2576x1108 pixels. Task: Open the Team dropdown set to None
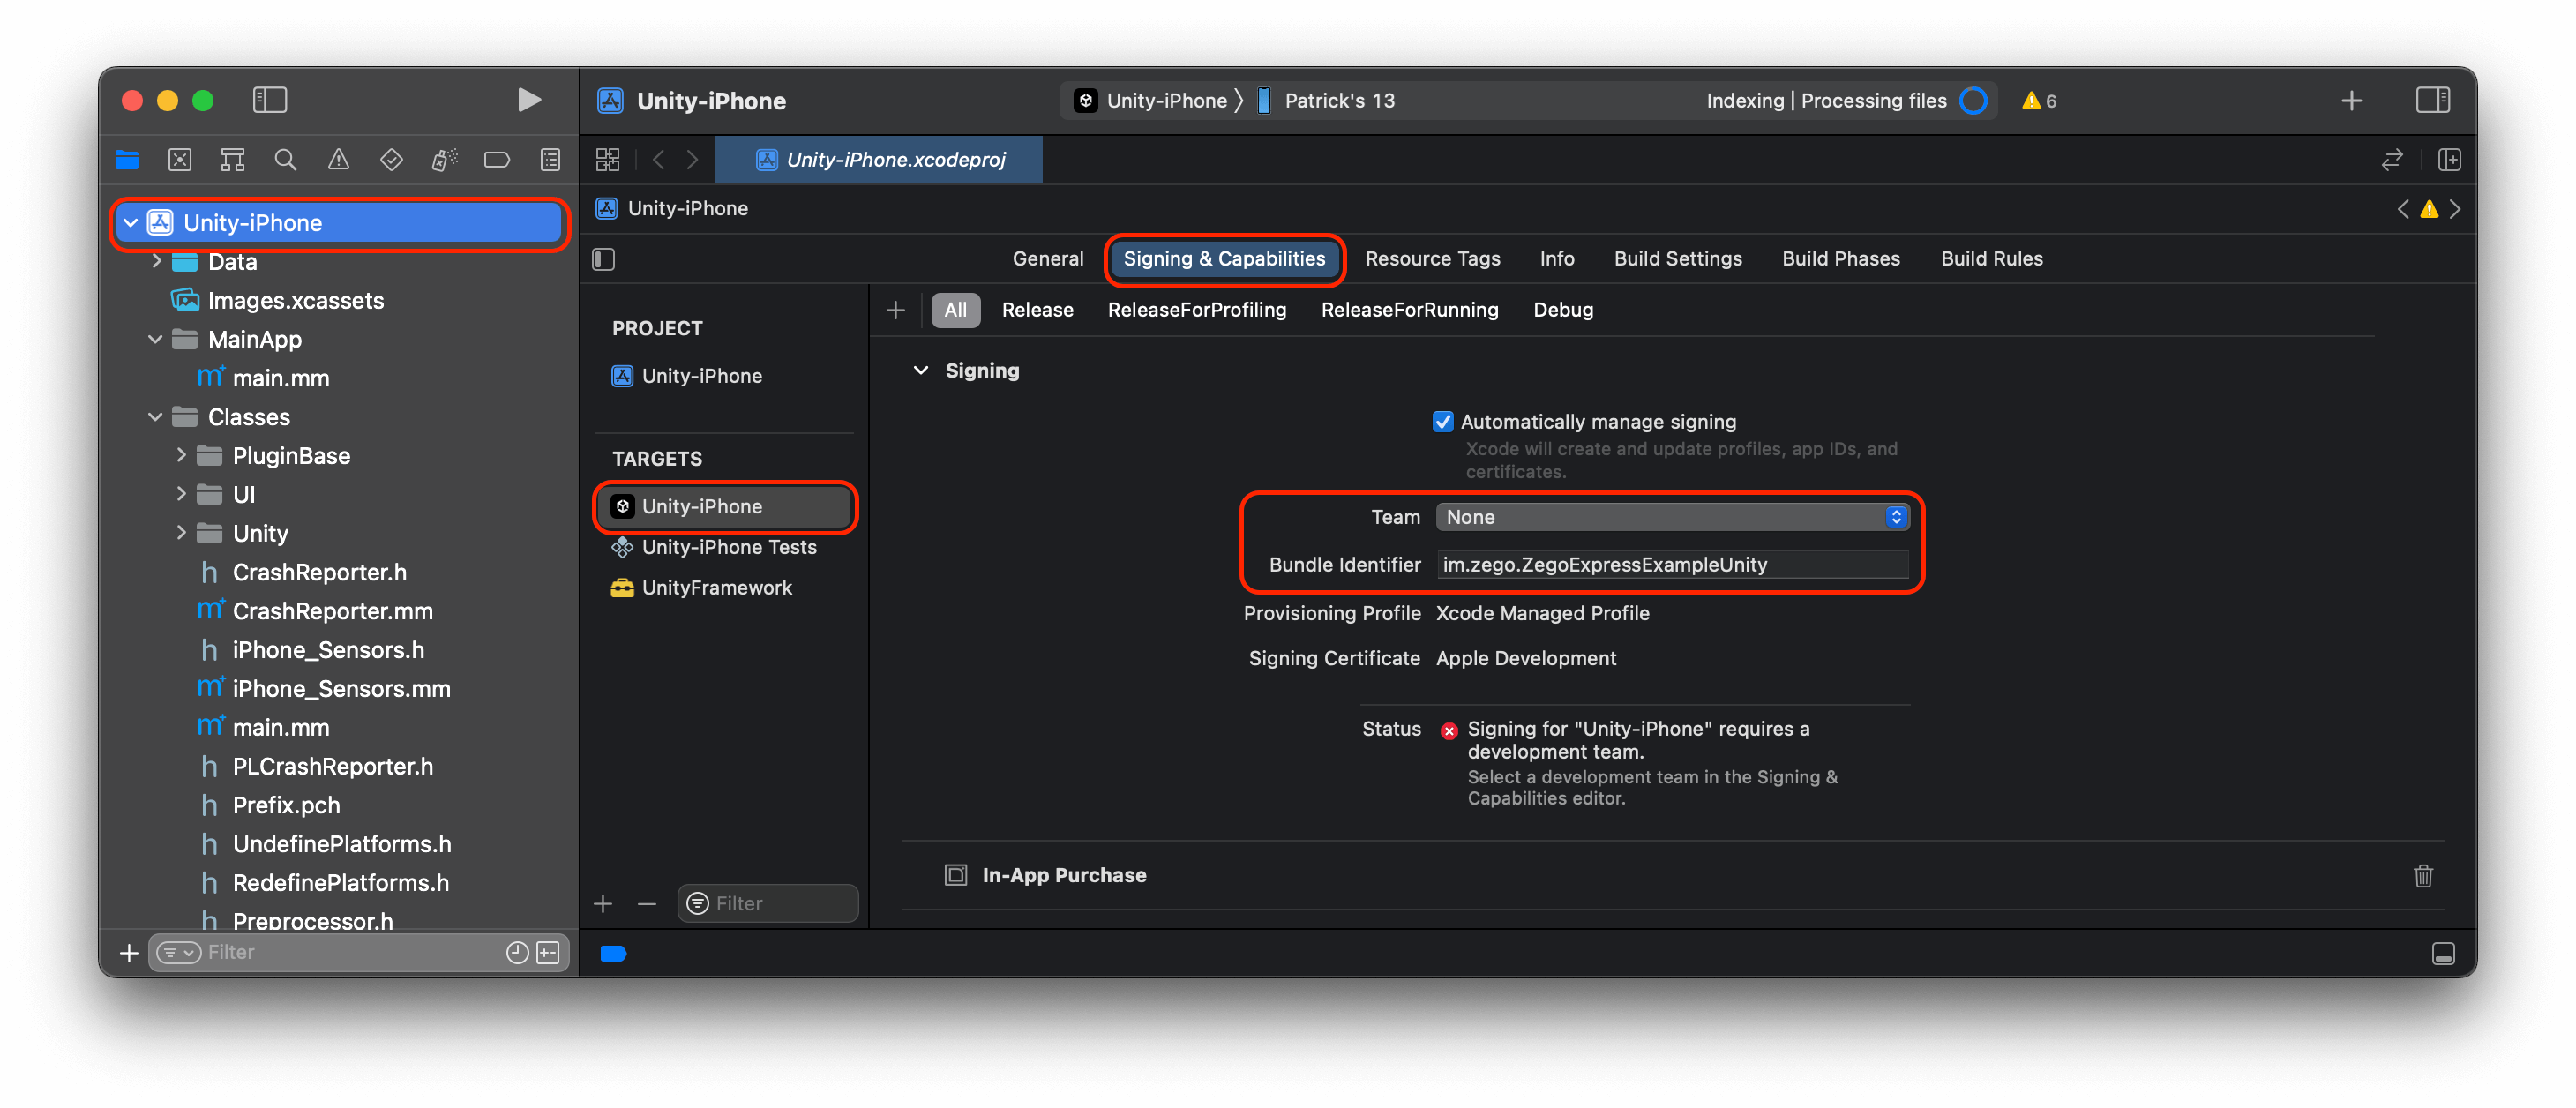click(1672, 517)
